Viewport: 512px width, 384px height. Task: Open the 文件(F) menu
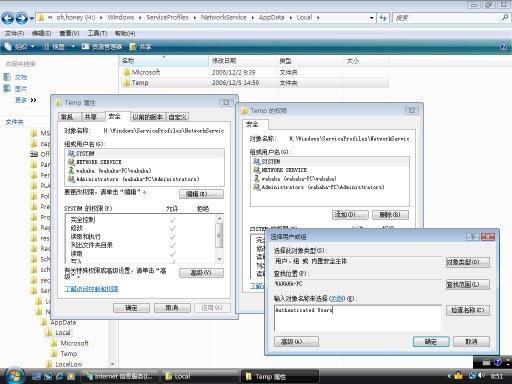pos(14,33)
